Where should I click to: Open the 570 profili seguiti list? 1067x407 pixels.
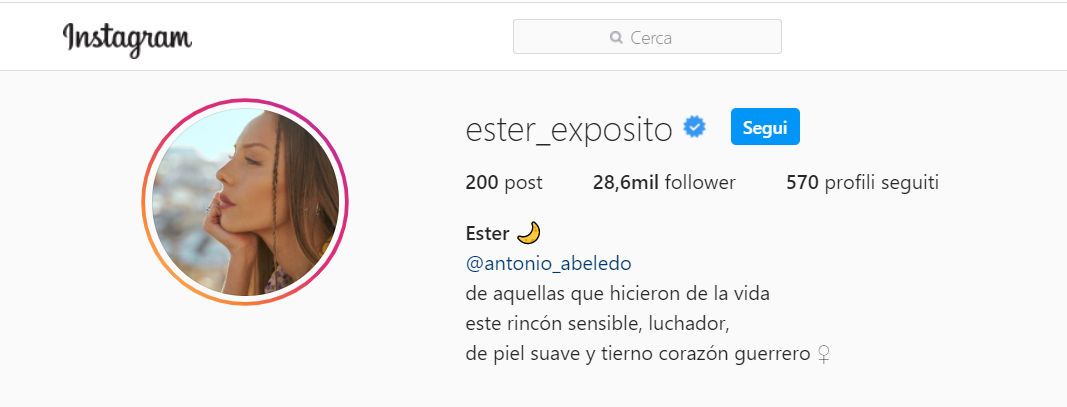click(862, 182)
